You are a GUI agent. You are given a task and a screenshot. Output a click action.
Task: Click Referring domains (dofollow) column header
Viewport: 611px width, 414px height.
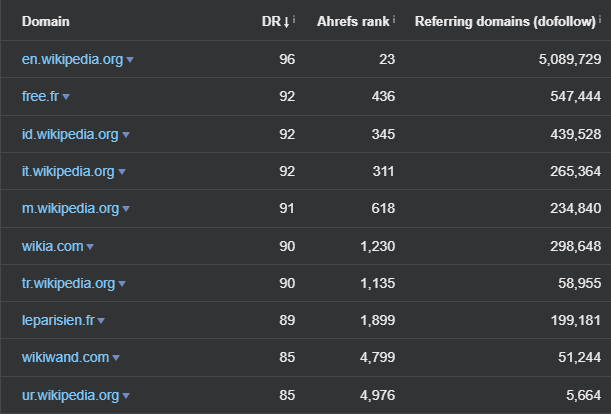505,21
